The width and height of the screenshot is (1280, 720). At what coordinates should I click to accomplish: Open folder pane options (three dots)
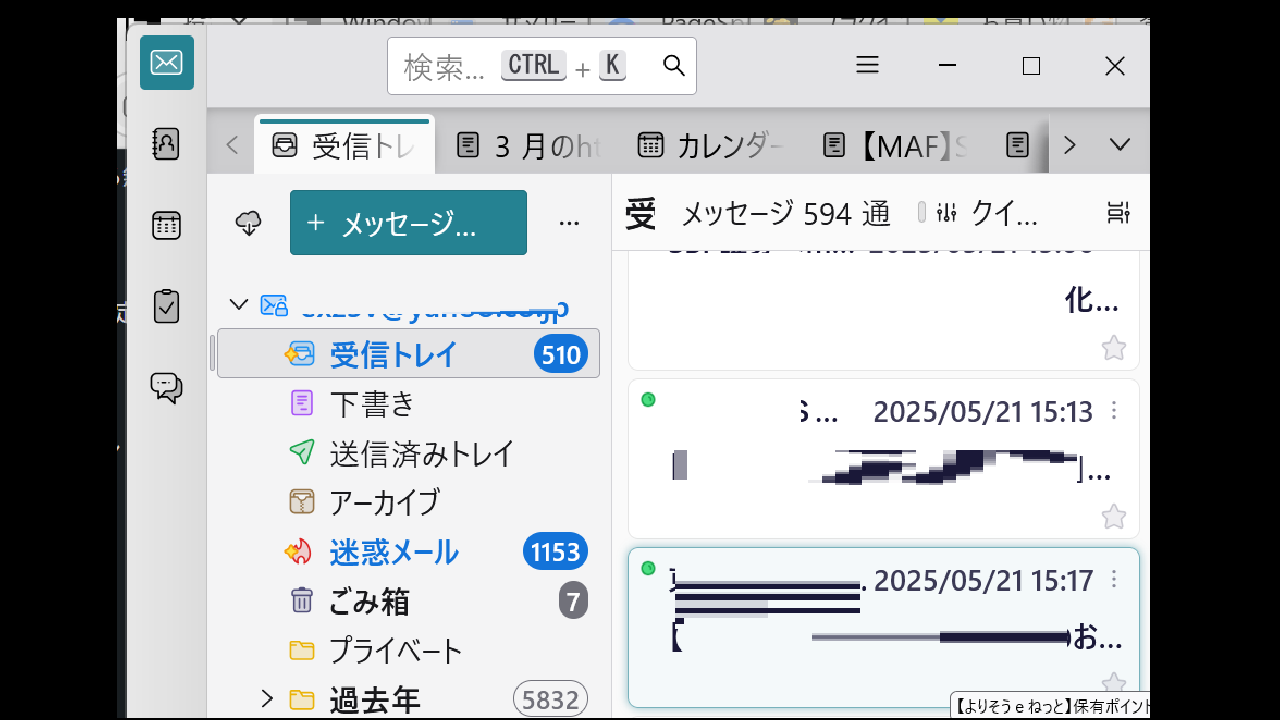tap(569, 223)
